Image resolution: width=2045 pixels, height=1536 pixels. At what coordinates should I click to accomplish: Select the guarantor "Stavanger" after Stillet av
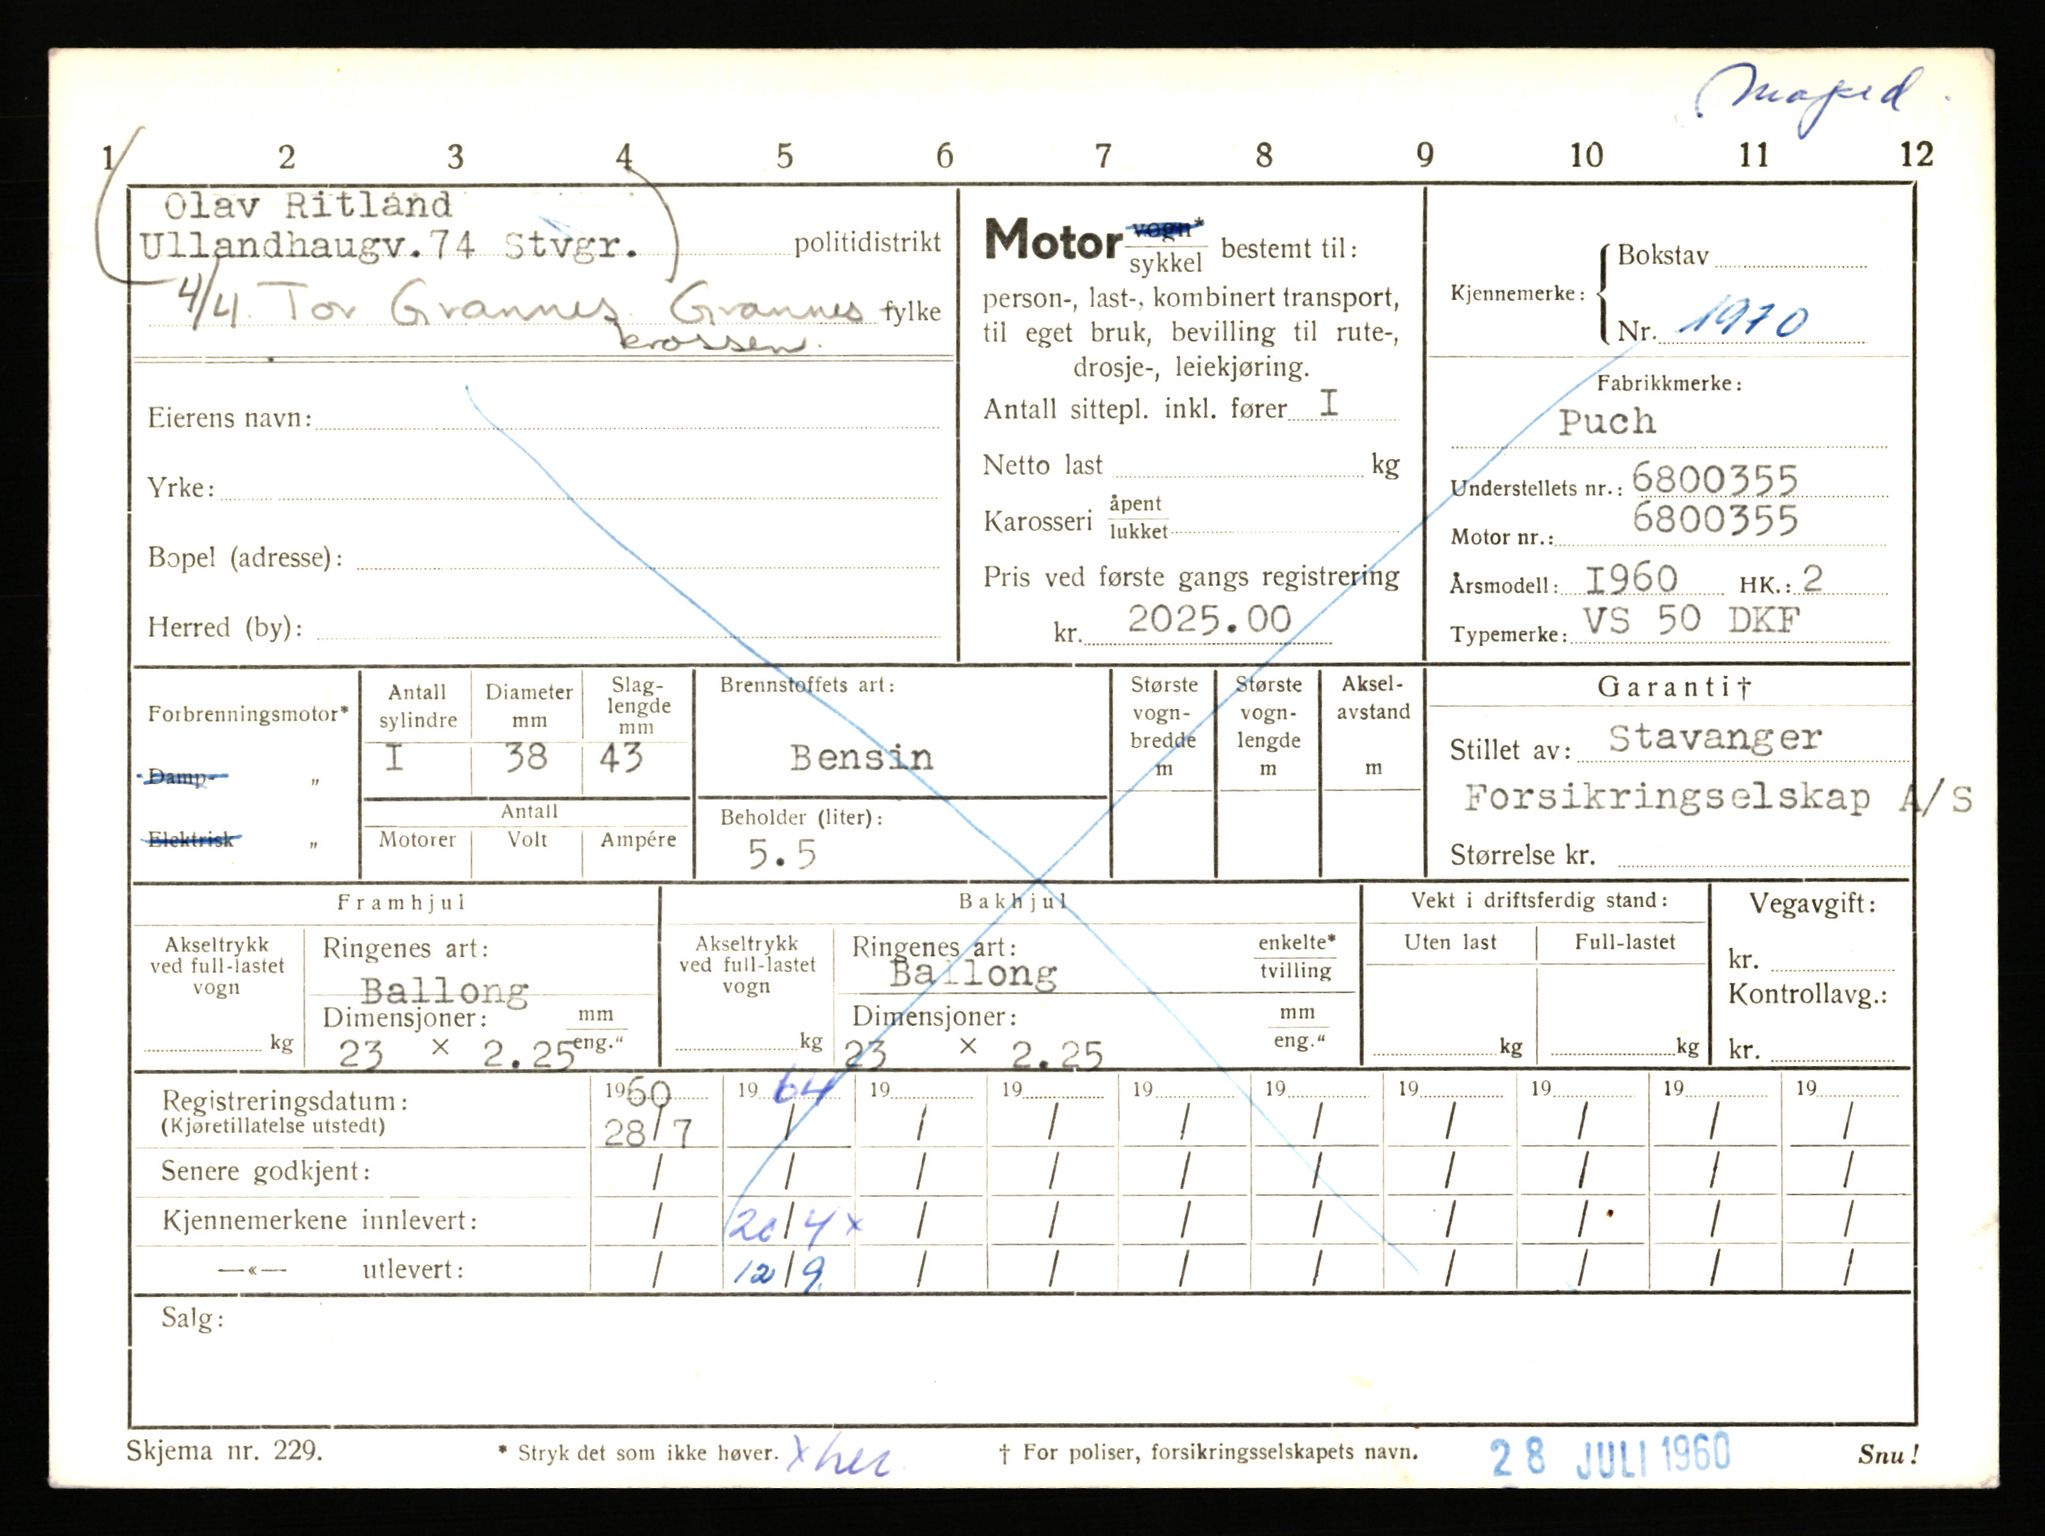[x=1715, y=738]
